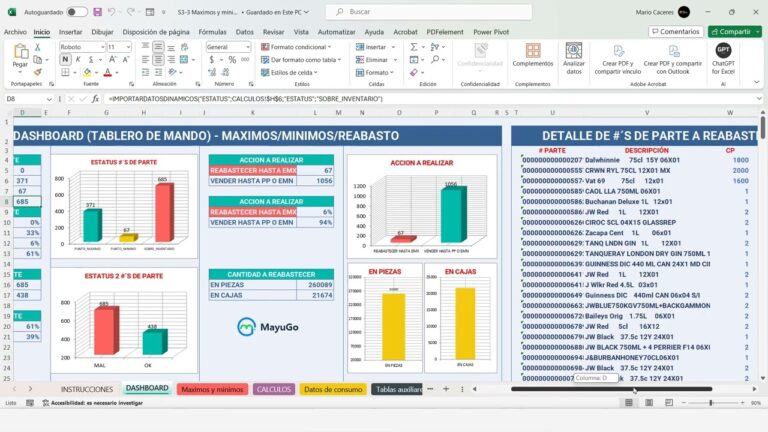Screen dimensions: 768x432
Task: Switch to the Insertar ribbon tab
Action: (x=71, y=32)
